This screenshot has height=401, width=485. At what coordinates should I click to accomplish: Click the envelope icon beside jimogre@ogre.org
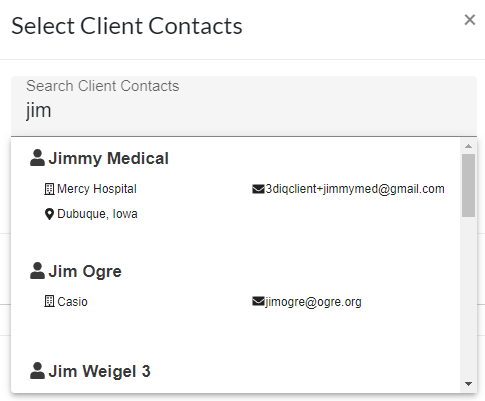[258, 302]
